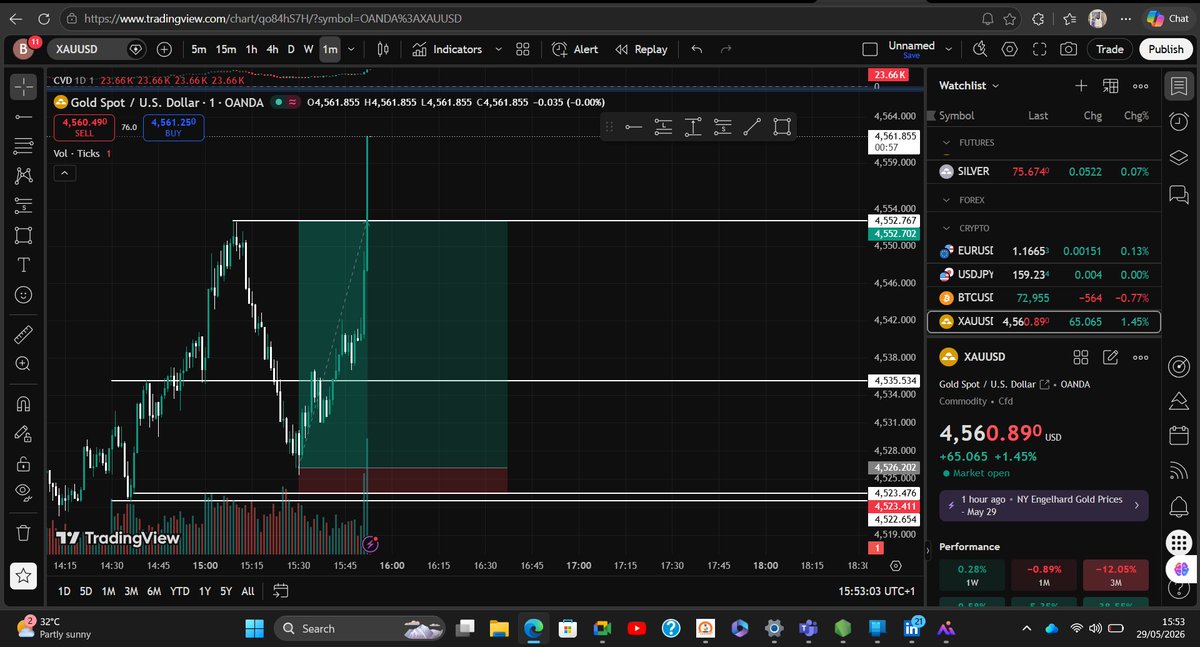Select the trend line tool in left toolbar
The width and height of the screenshot is (1200, 647).
[24, 117]
